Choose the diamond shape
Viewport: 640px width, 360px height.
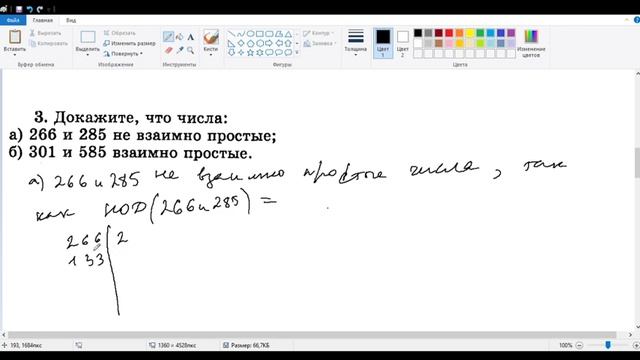241,43
